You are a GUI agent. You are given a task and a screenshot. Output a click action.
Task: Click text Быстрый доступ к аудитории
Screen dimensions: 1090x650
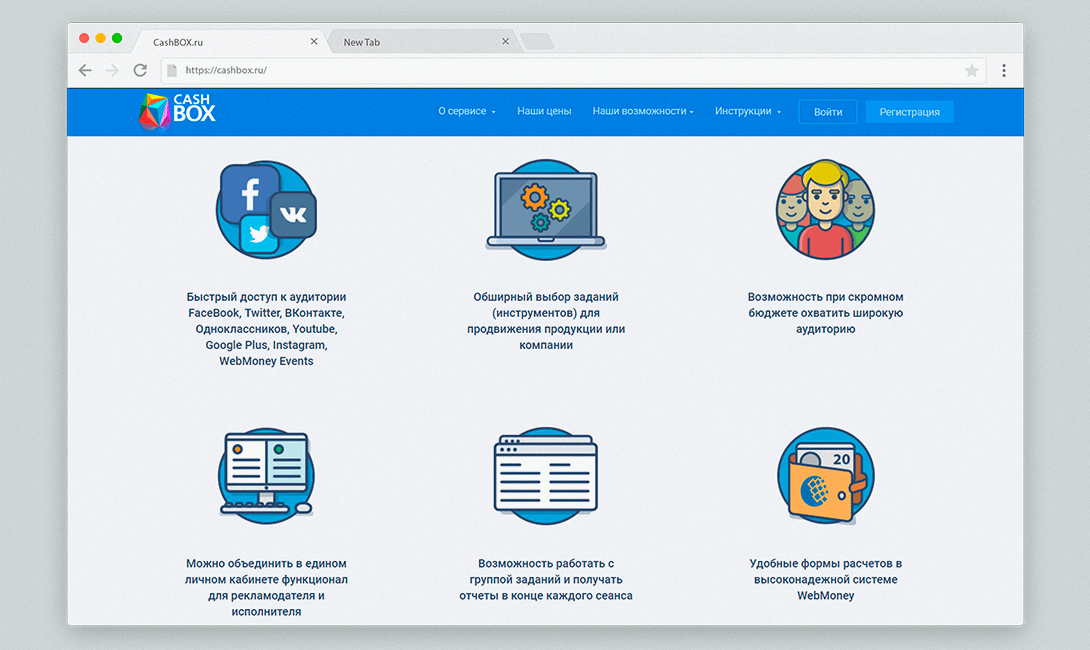point(266,297)
